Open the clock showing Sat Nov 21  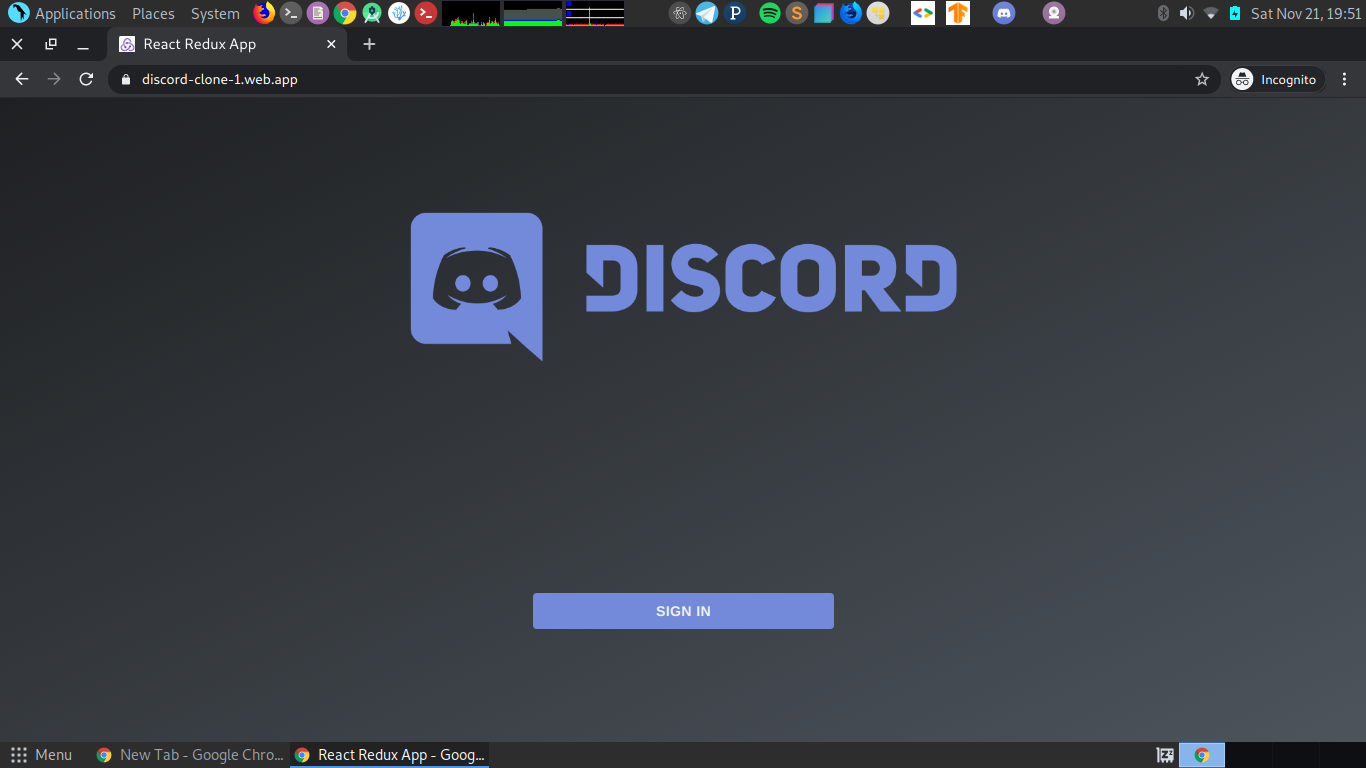pos(1306,14)
